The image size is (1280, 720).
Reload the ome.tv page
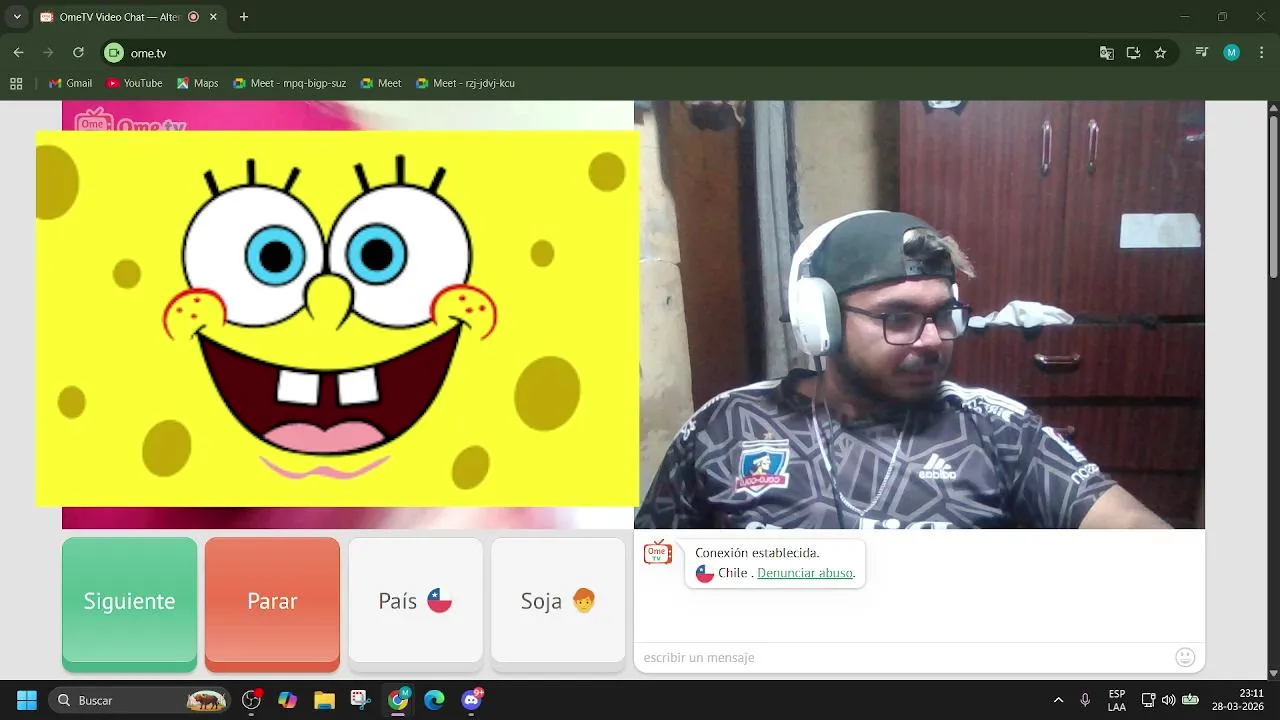[78, 53]
